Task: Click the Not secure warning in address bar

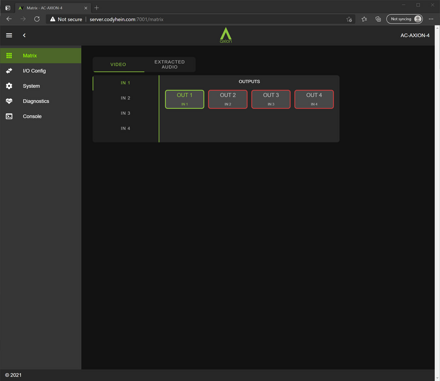Action: tap(66, 19)
